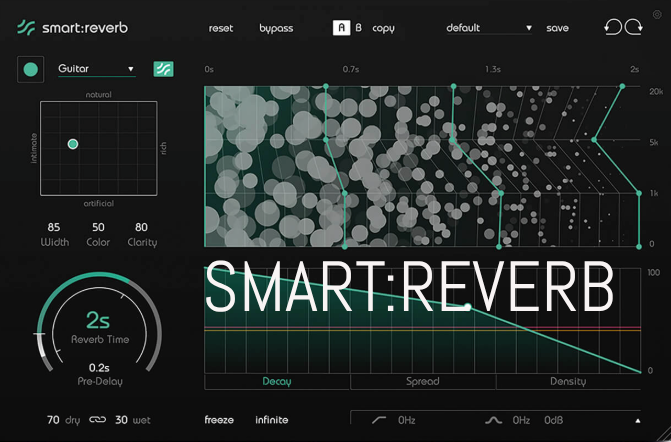Click the 'artificial' label below the XY pad
The height and width of the screenshot is (442, 671).
pyautogui.click(x=98, y=203)
